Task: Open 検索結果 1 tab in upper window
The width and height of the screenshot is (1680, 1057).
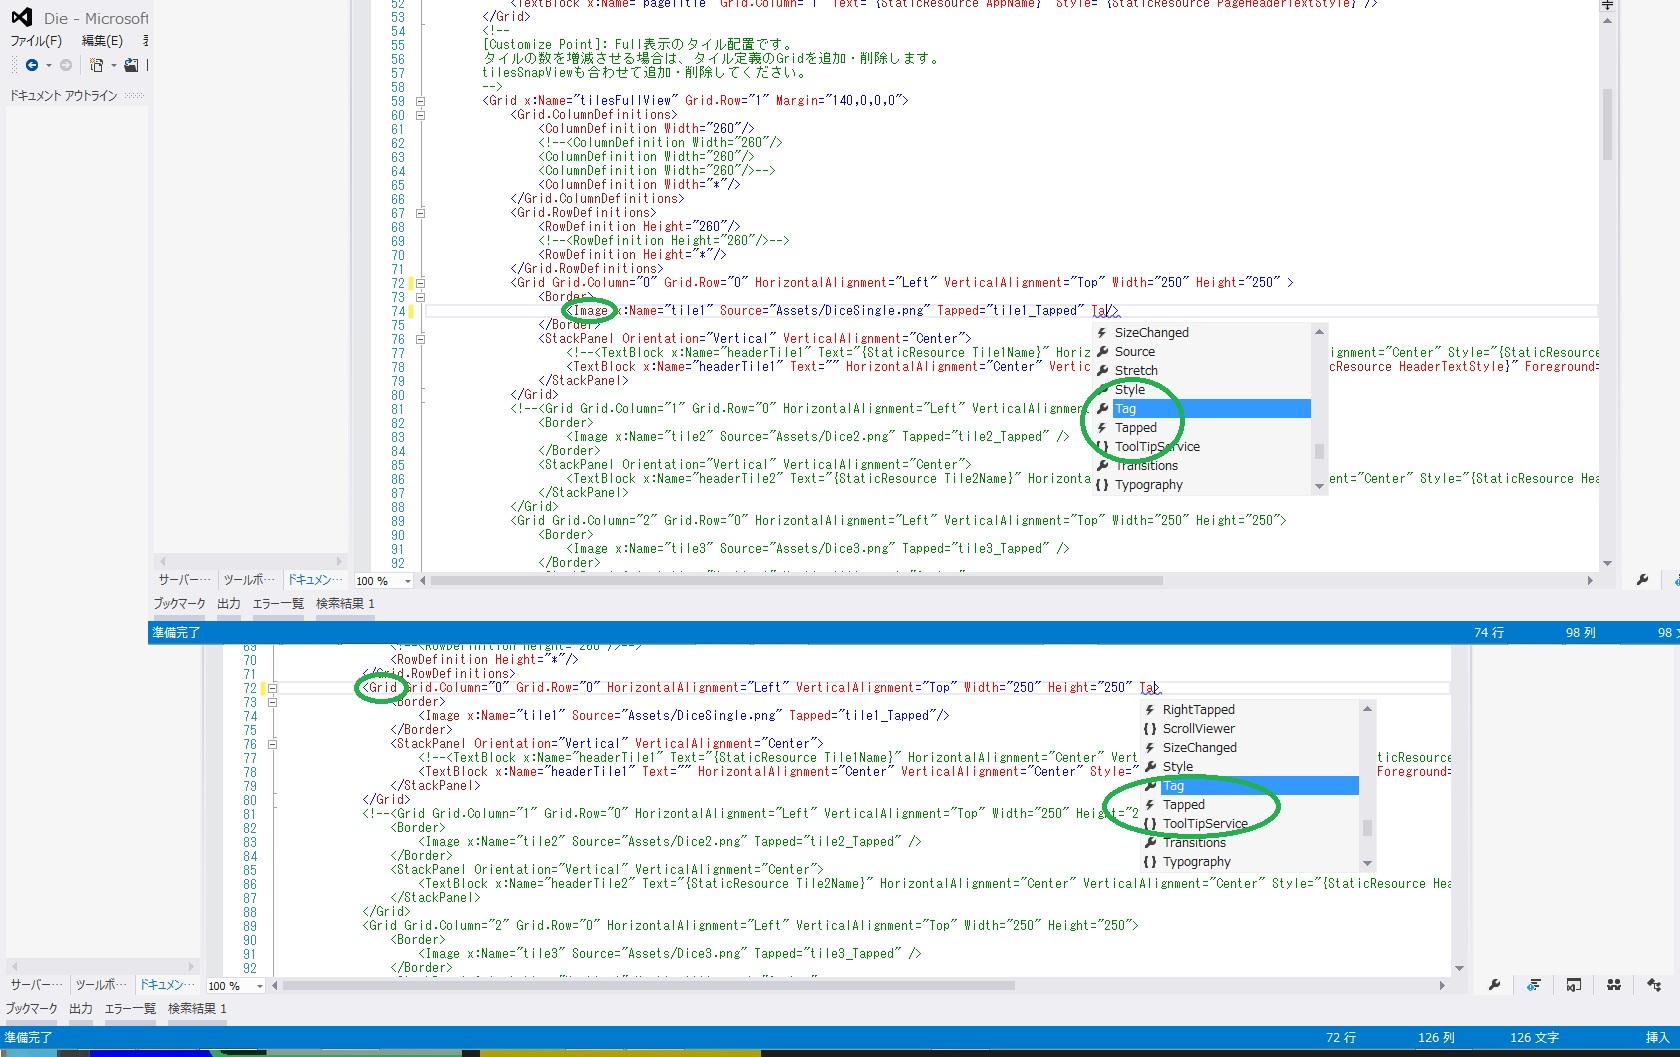Action: [x=345, y=604]
